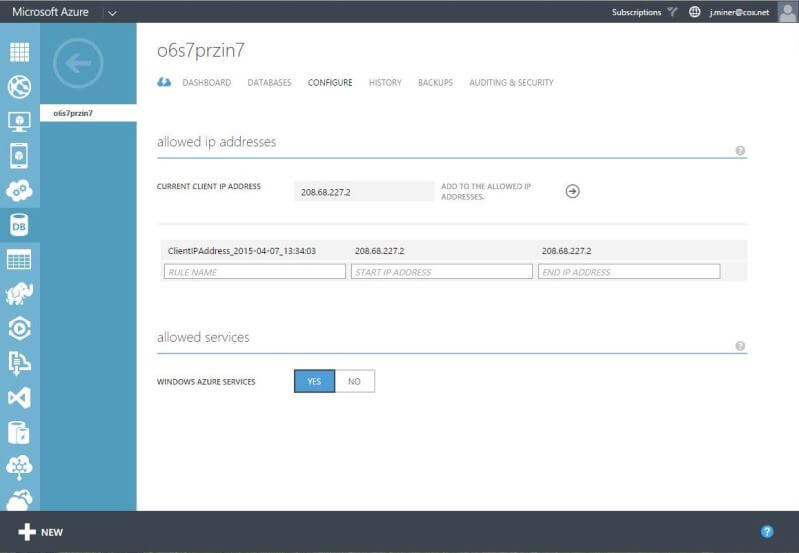Set Windows Azure Services to No
Viewport: 799px width, 553px height.
[x=354, y=381]
